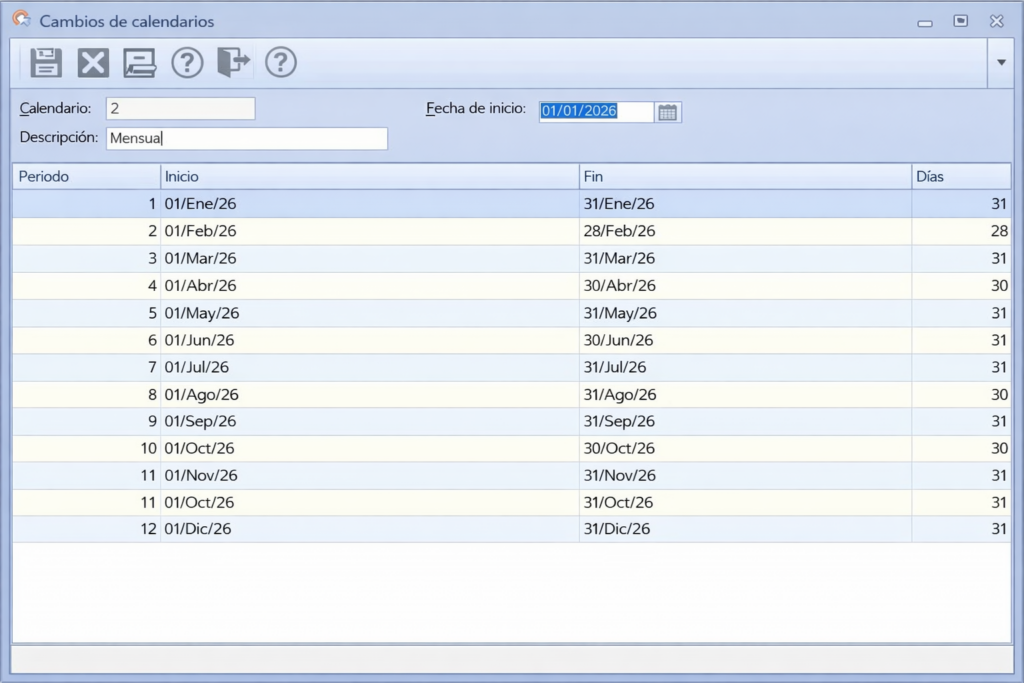
Task: Expand the toolbar overflow dropdown arrow
Action: coord(1001,62)
